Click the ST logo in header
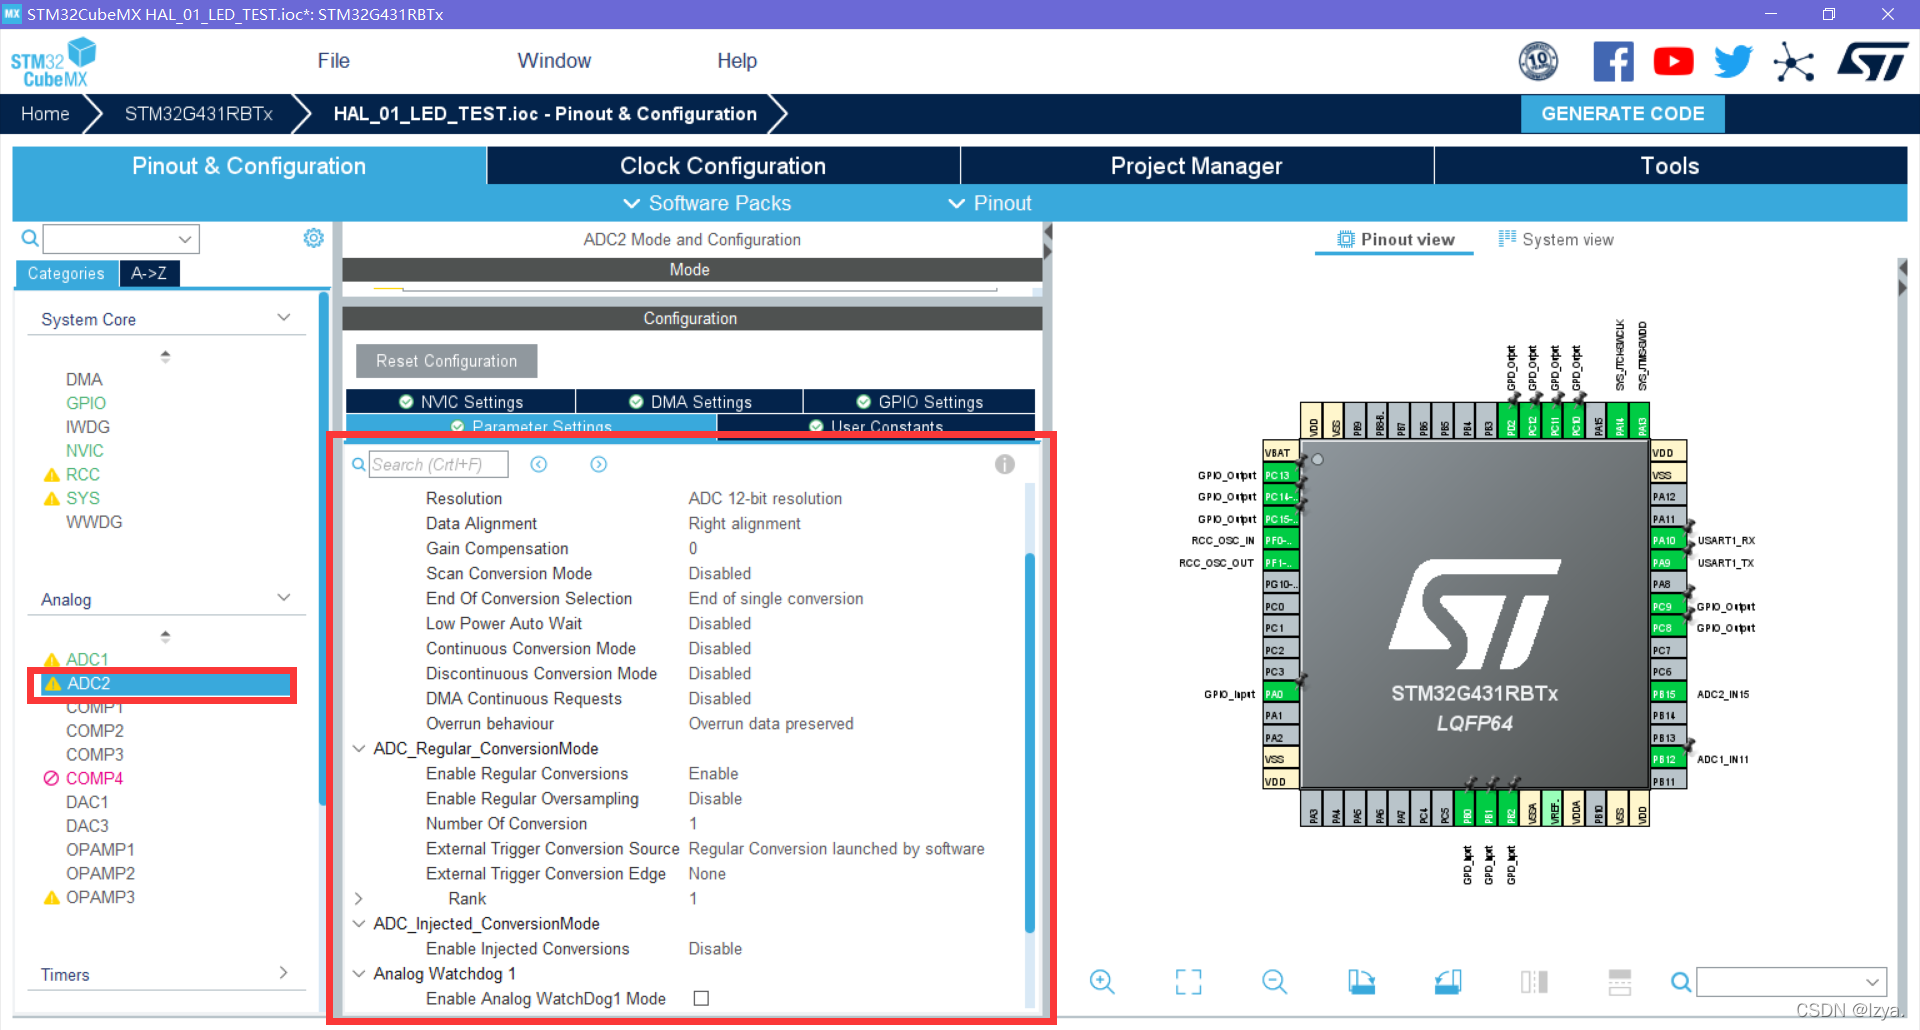Viewport: 1920px width, 1030px height. (1872, 62)
